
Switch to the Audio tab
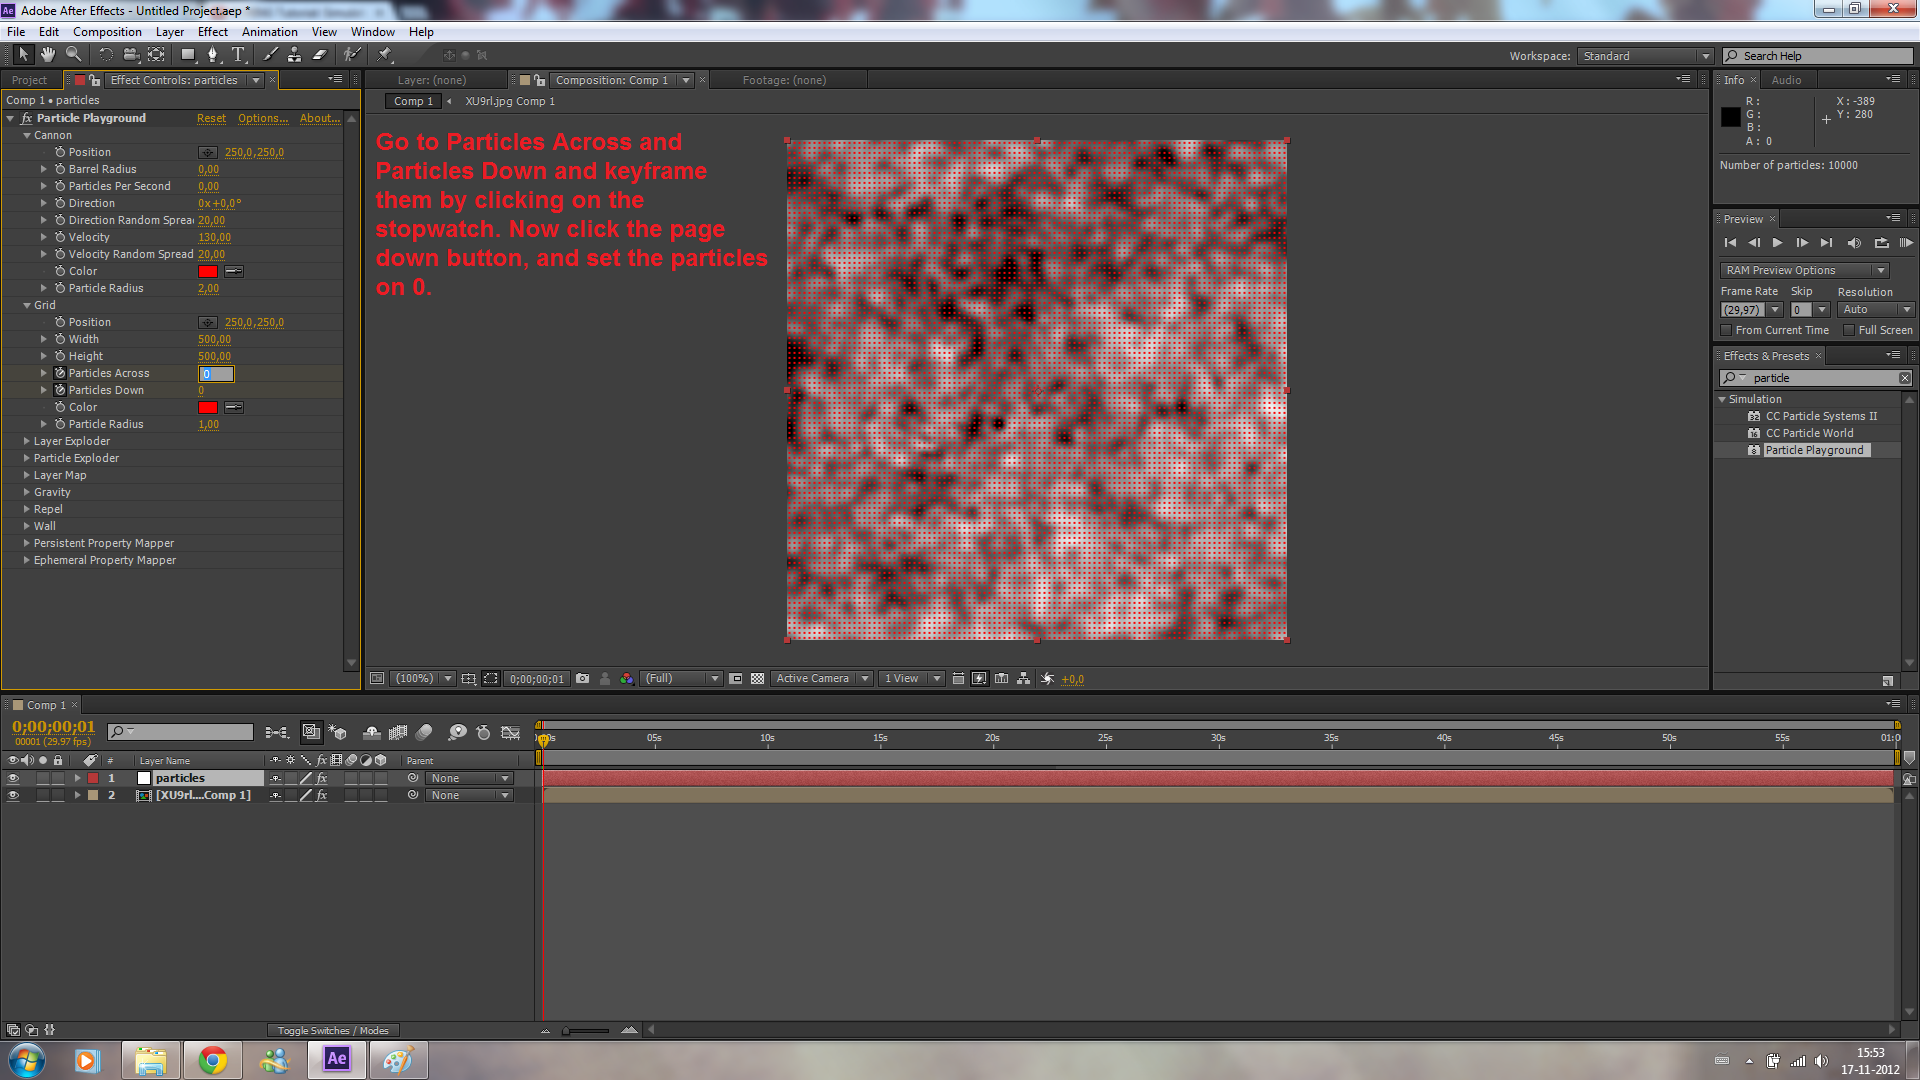tap(1786, 80)
